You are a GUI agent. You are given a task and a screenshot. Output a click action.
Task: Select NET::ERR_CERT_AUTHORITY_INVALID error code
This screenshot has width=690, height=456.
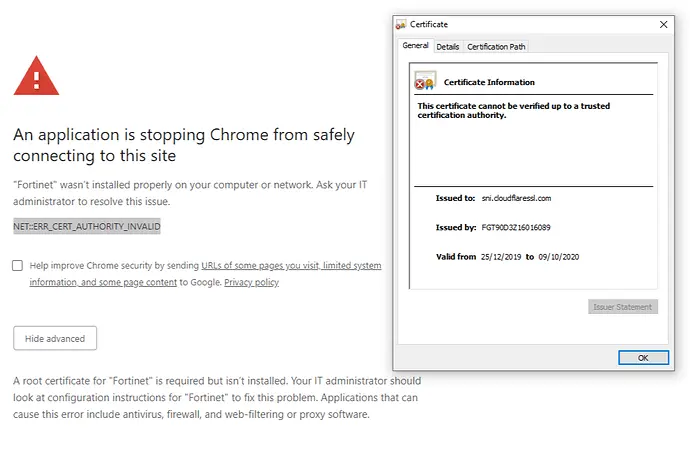coord(87,226)
